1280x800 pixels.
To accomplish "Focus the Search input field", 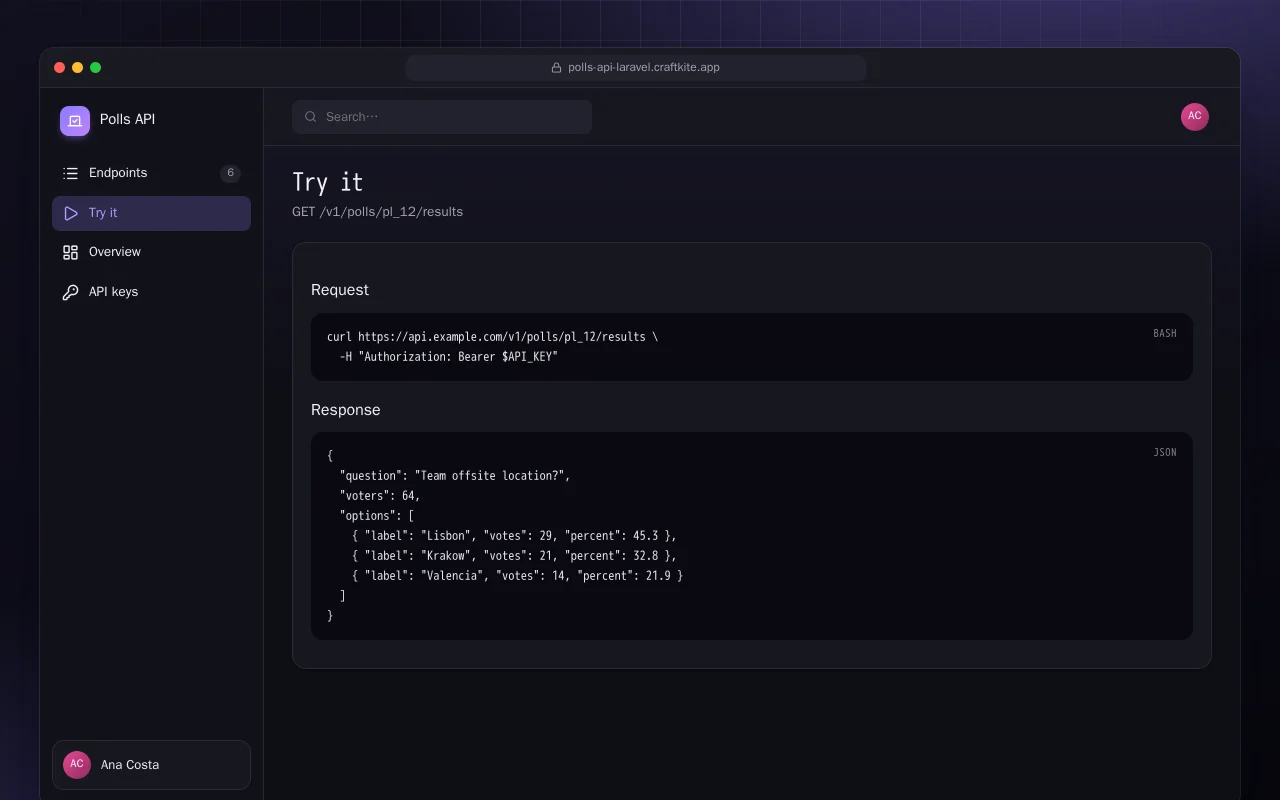I will (442, 117).
